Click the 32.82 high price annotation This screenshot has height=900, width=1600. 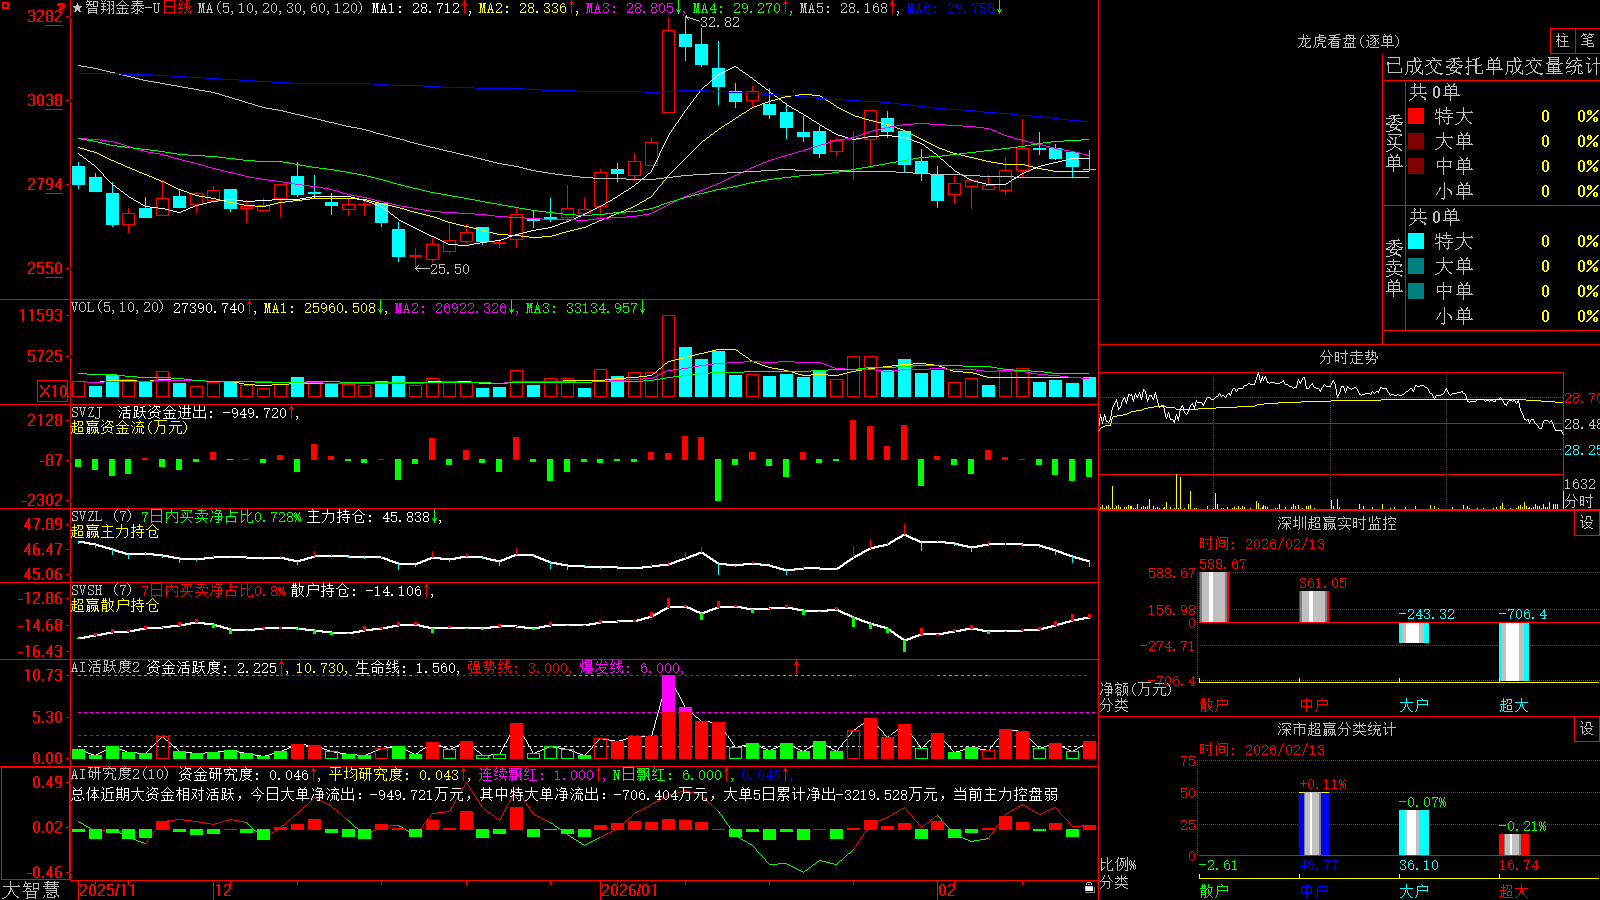tap(720, 22)
